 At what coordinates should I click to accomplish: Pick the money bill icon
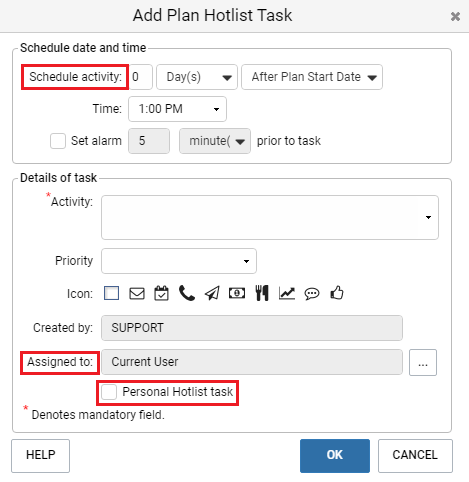(237, 293)
